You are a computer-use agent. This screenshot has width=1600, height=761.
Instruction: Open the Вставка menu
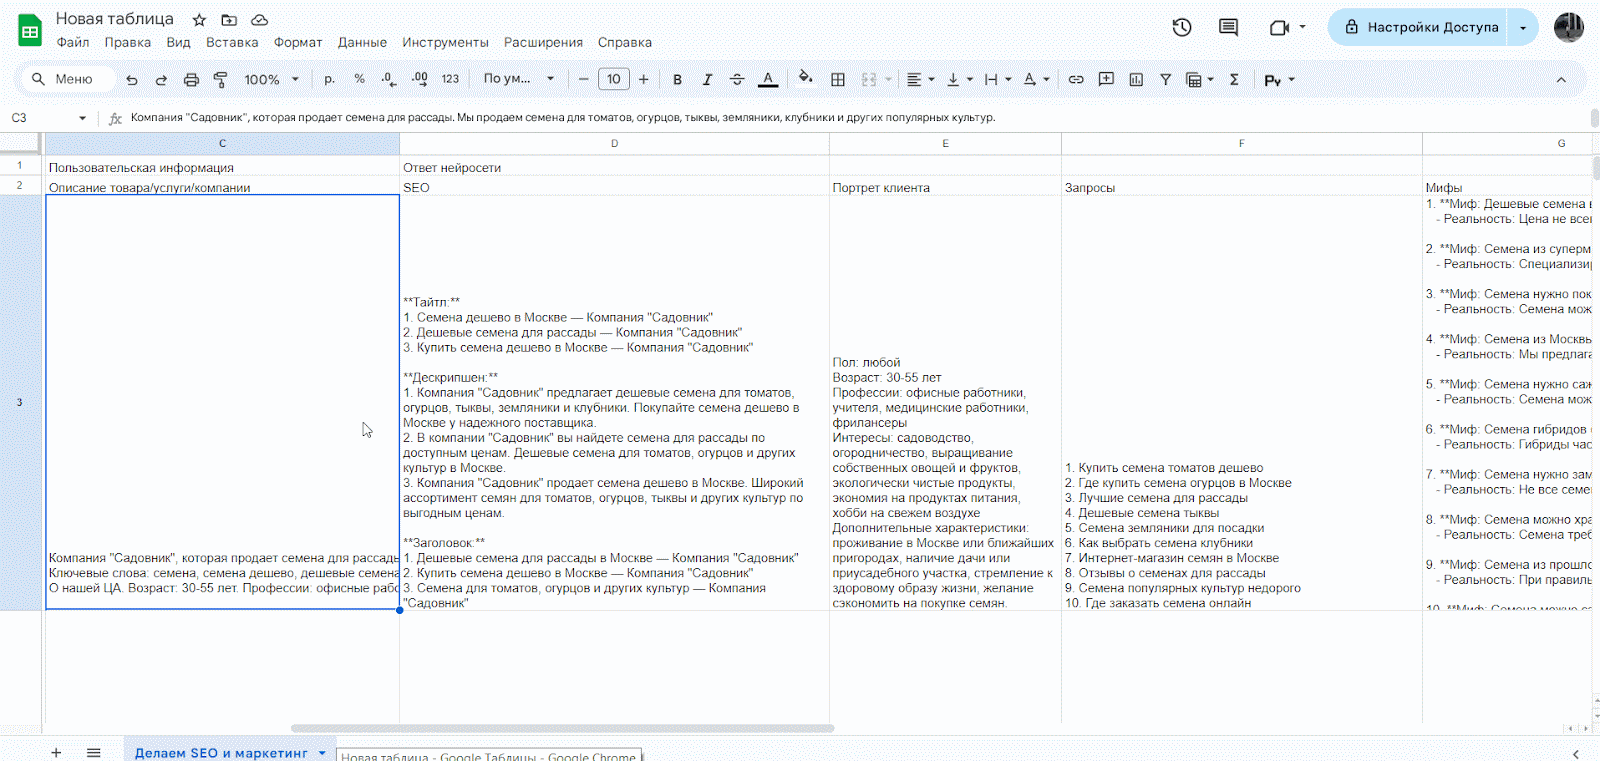pos(232,43)
